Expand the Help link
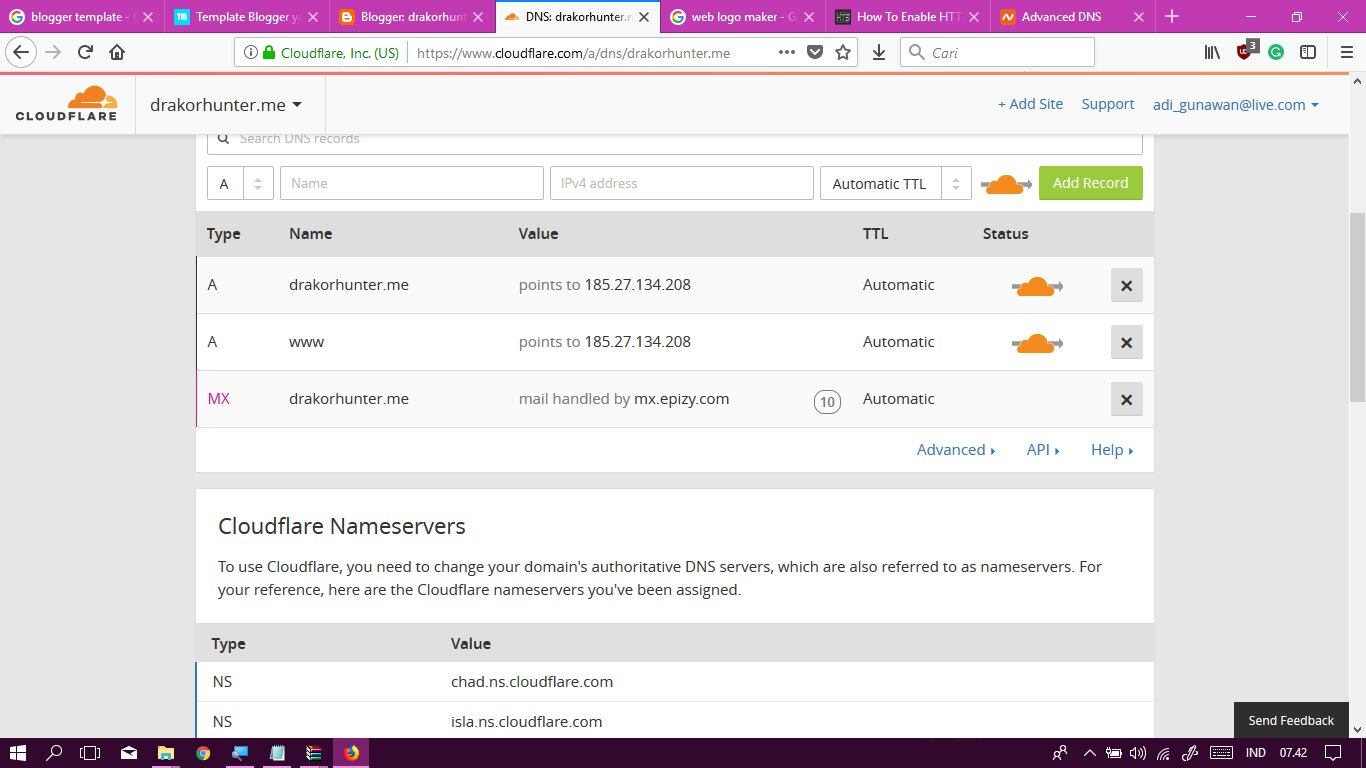Image resolution: width=1366 pixels, height=768 pixels. click(x=1112, y=450)
